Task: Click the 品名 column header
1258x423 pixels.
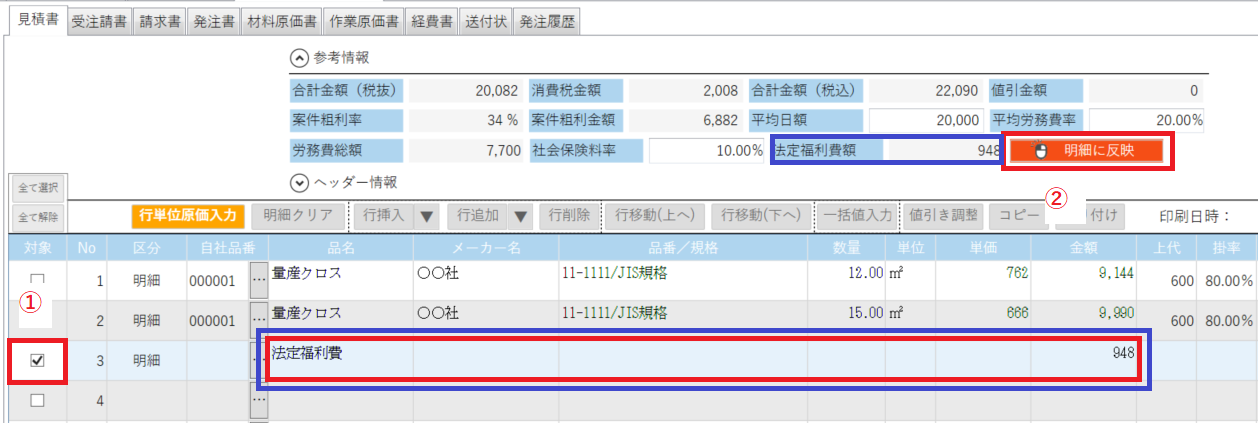Action: click(x=341, y=247)
